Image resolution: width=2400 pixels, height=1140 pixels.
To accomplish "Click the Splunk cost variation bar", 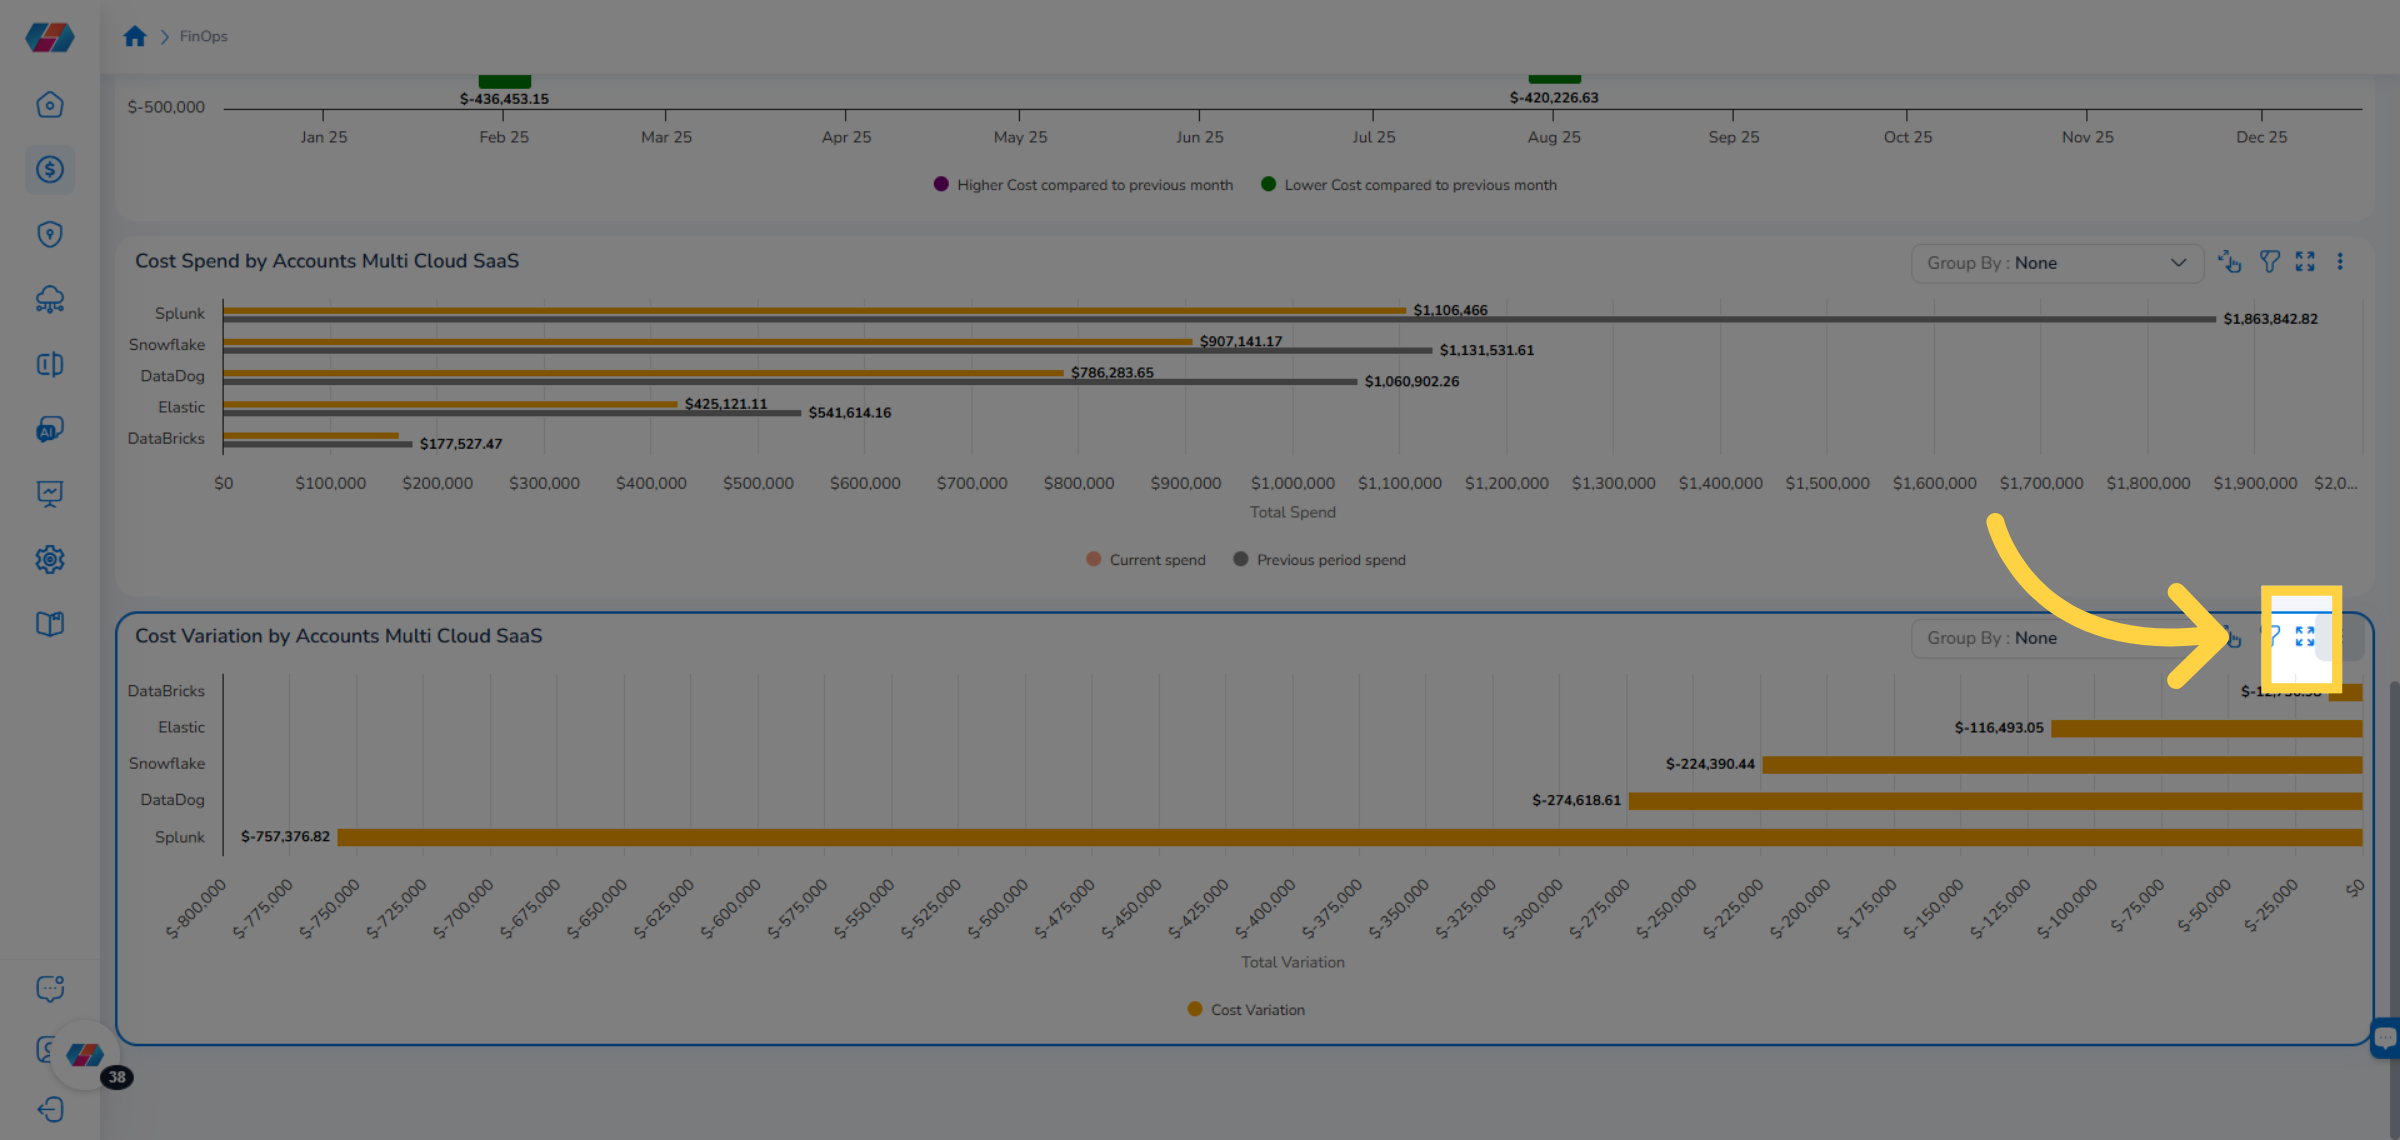I will pos(1350,837).
